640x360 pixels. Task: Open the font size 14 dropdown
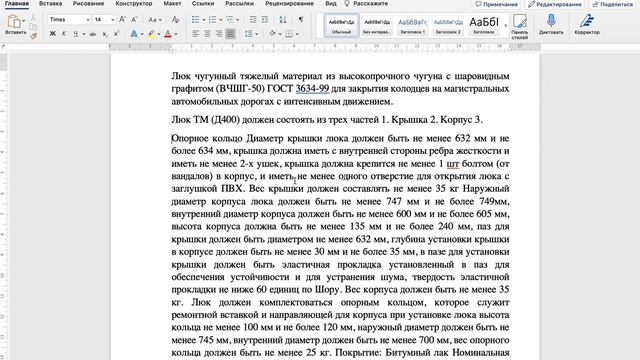point(113,20)
